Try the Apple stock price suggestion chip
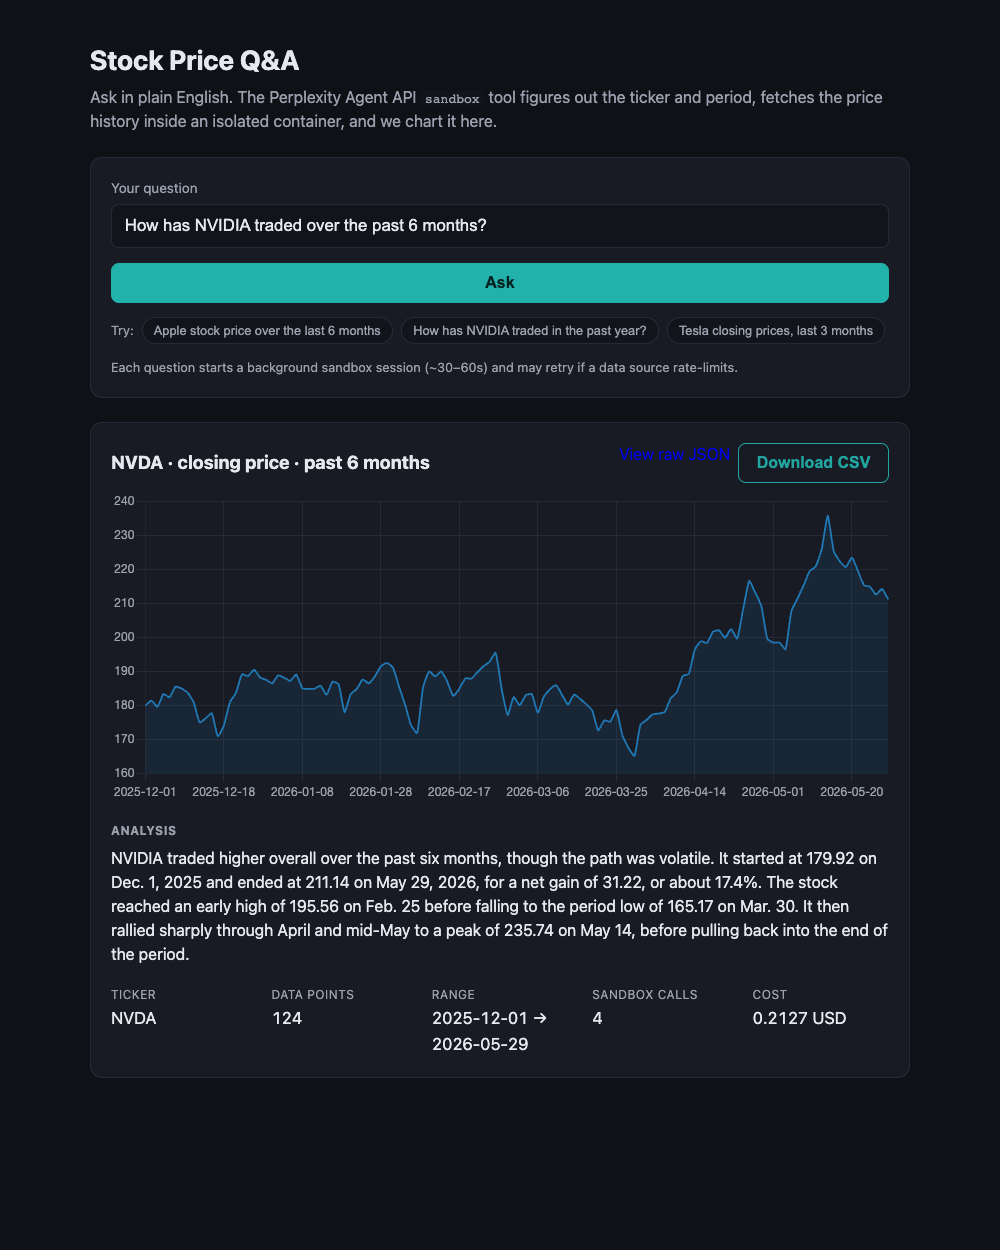Image resolution: width=1000 pixels, height=1250 pixels. (267, 331)
